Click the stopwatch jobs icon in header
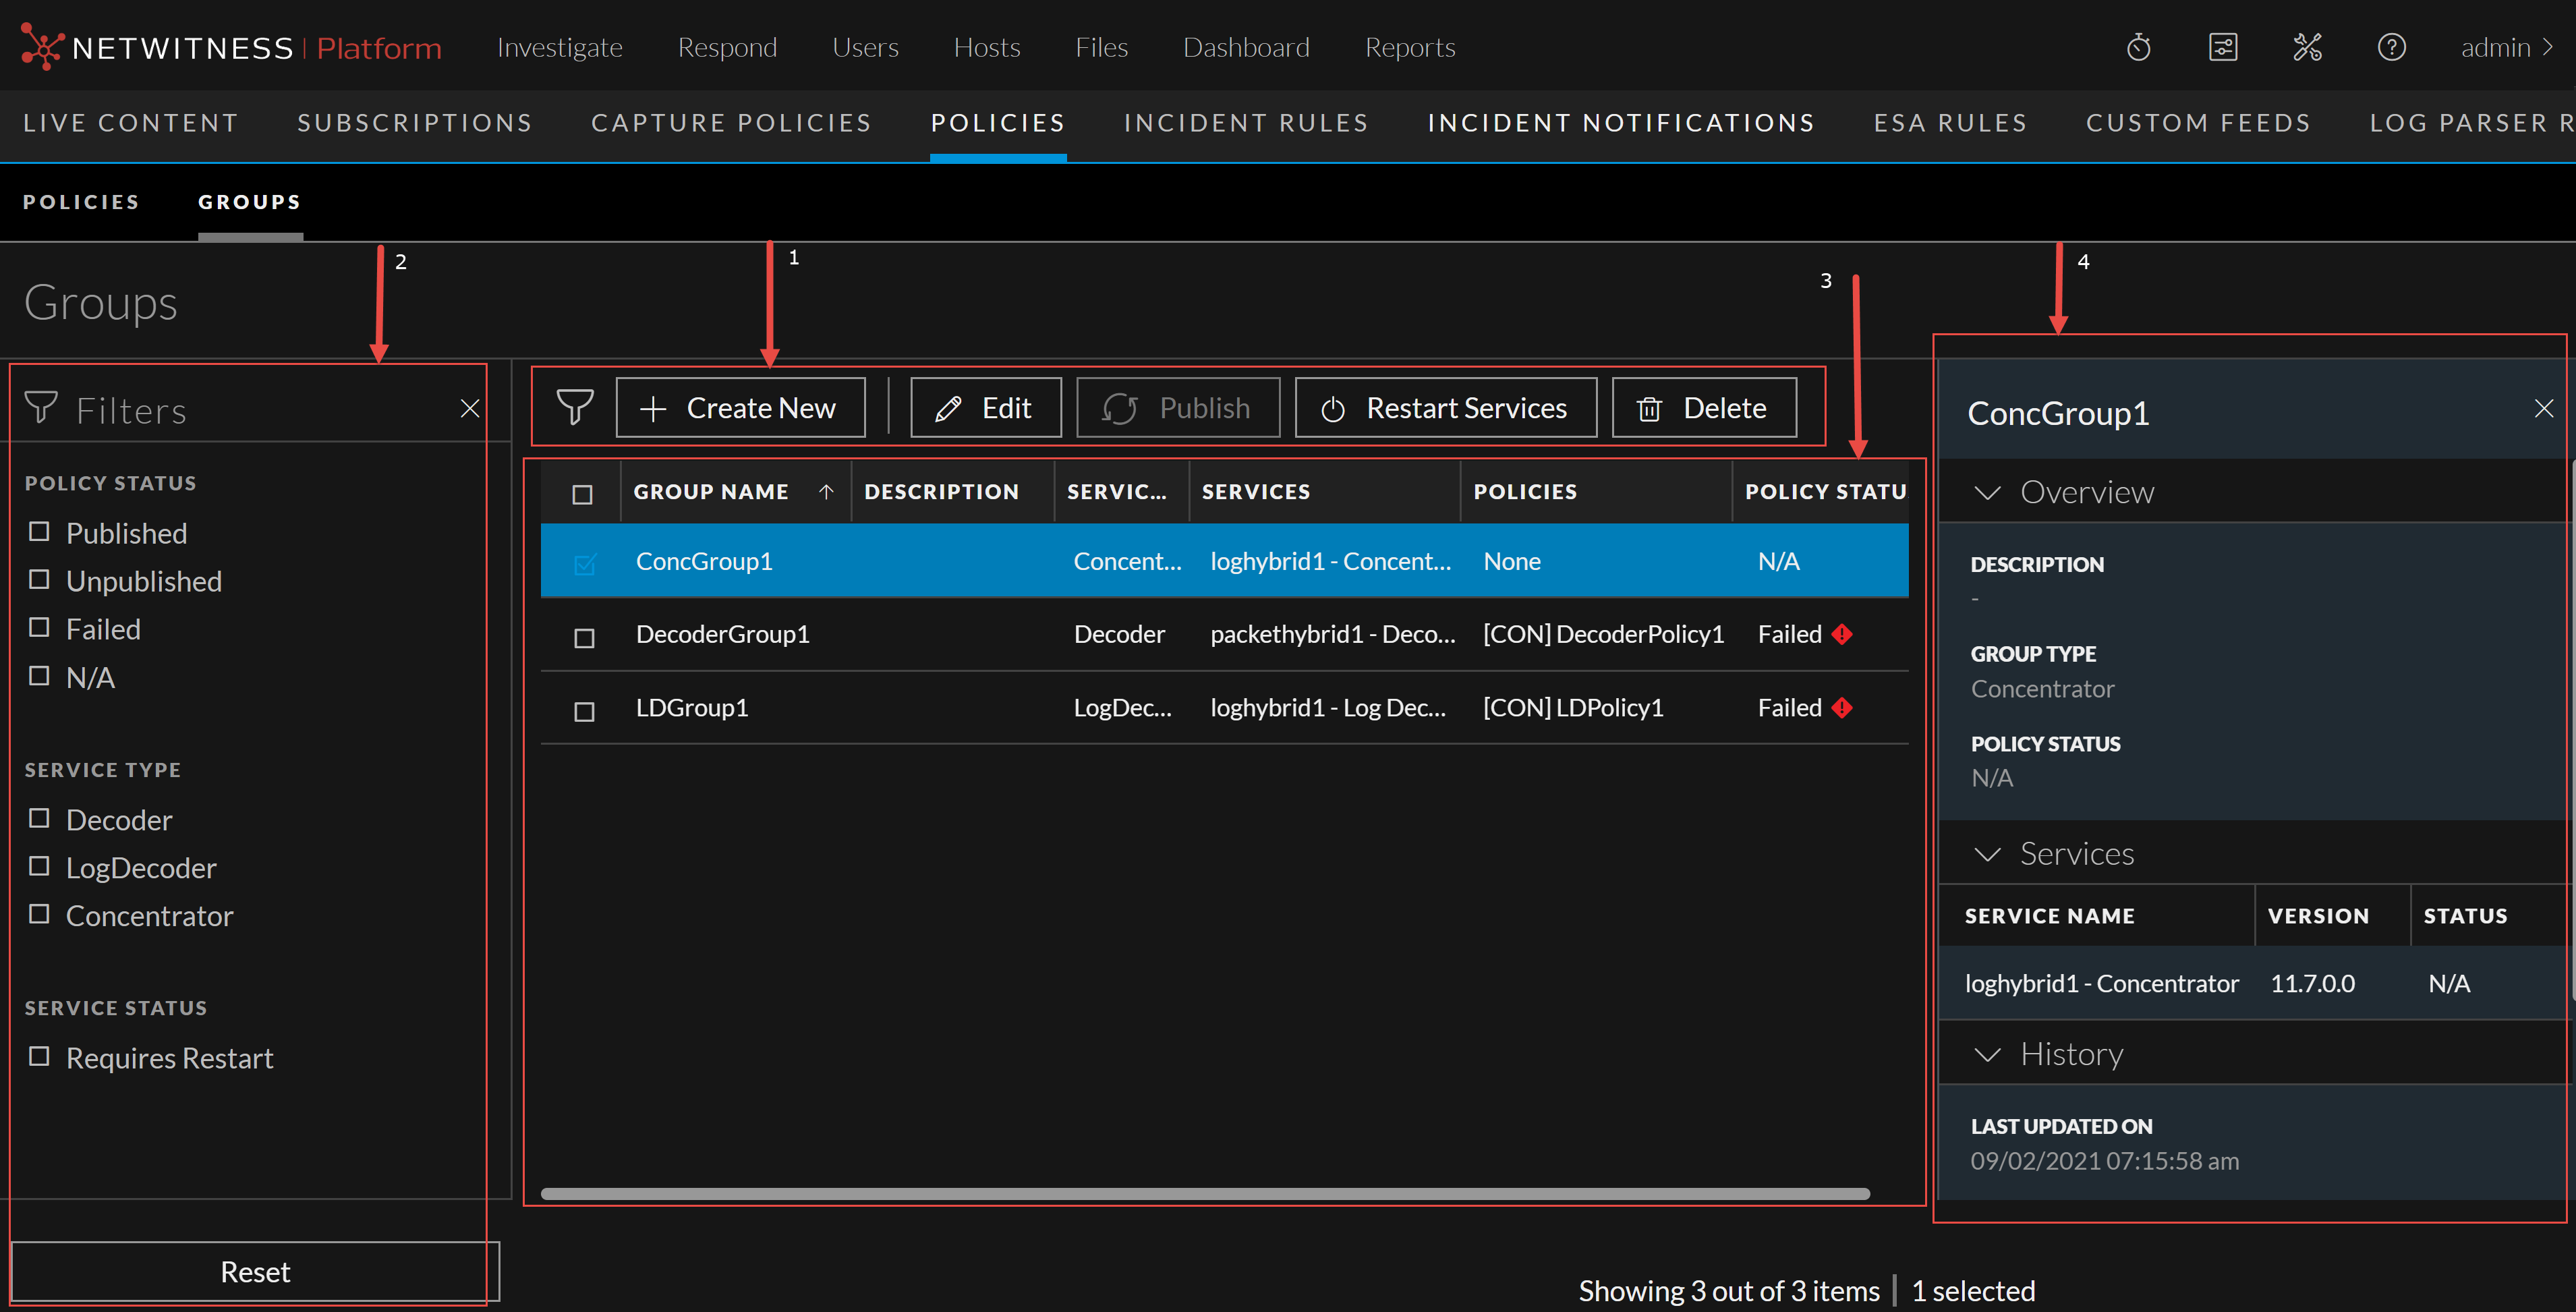This screenshot has height=1312, width=2576. 2138,47
